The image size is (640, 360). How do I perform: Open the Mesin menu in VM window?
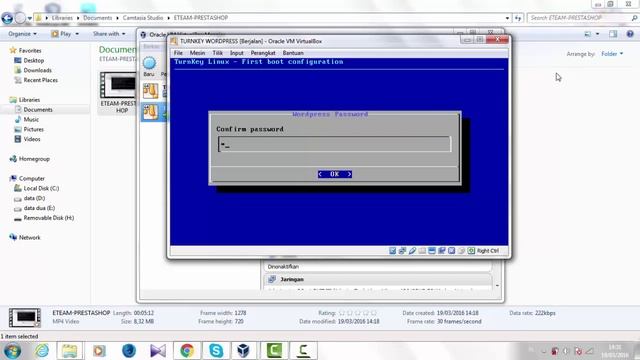[x=197, y=53]
